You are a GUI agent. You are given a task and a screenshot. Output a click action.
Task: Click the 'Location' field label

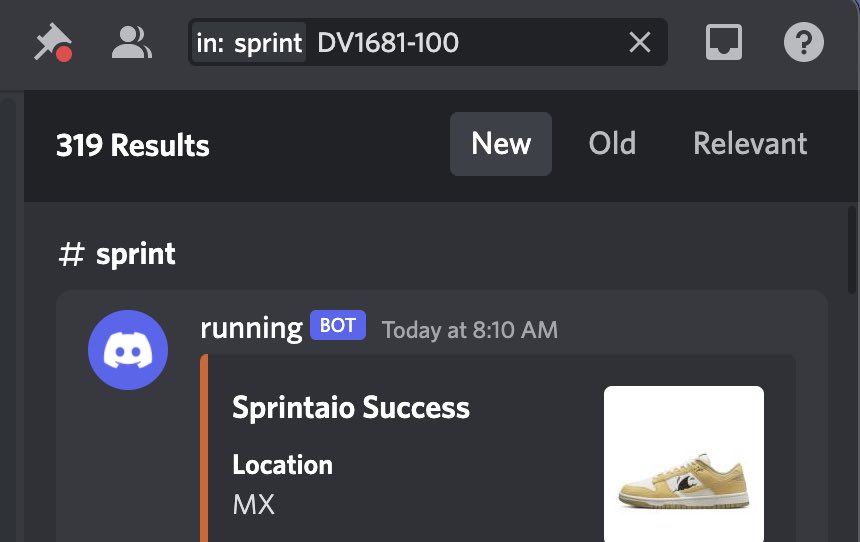[x=282, y=465]
